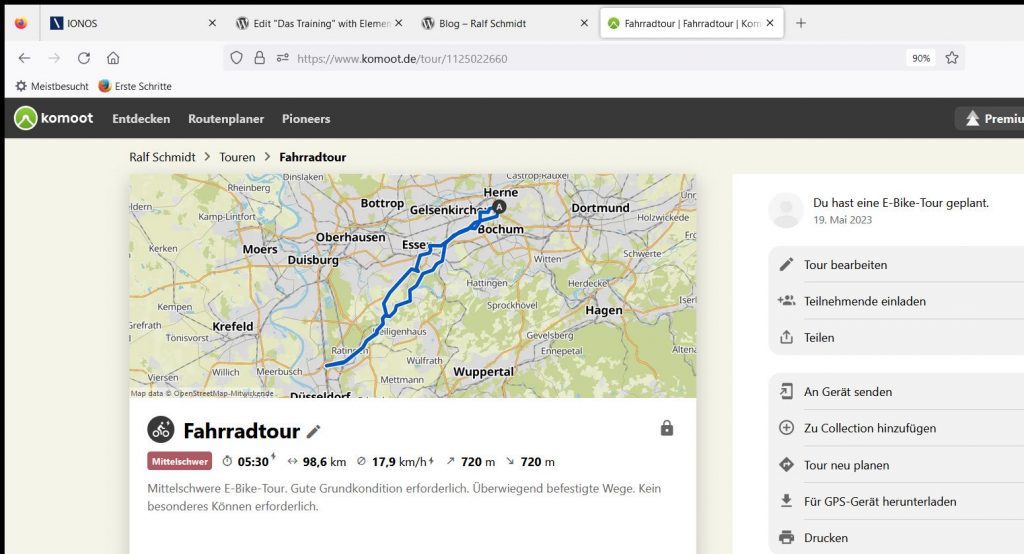Follow the Touren breadcrumb link

[237, 157]
